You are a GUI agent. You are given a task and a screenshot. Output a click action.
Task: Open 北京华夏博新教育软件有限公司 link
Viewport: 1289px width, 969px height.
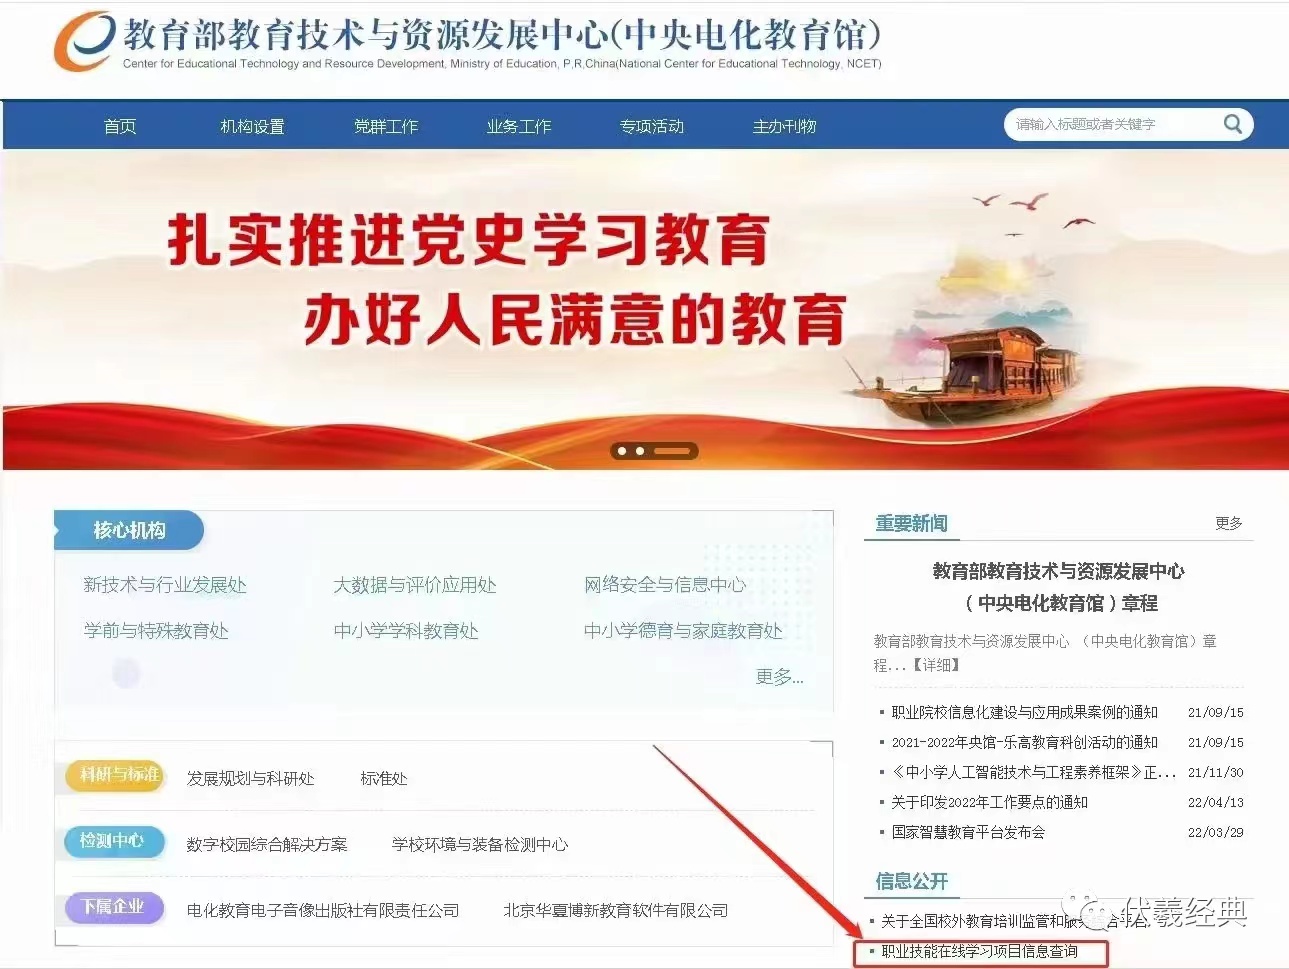(616, 910)
